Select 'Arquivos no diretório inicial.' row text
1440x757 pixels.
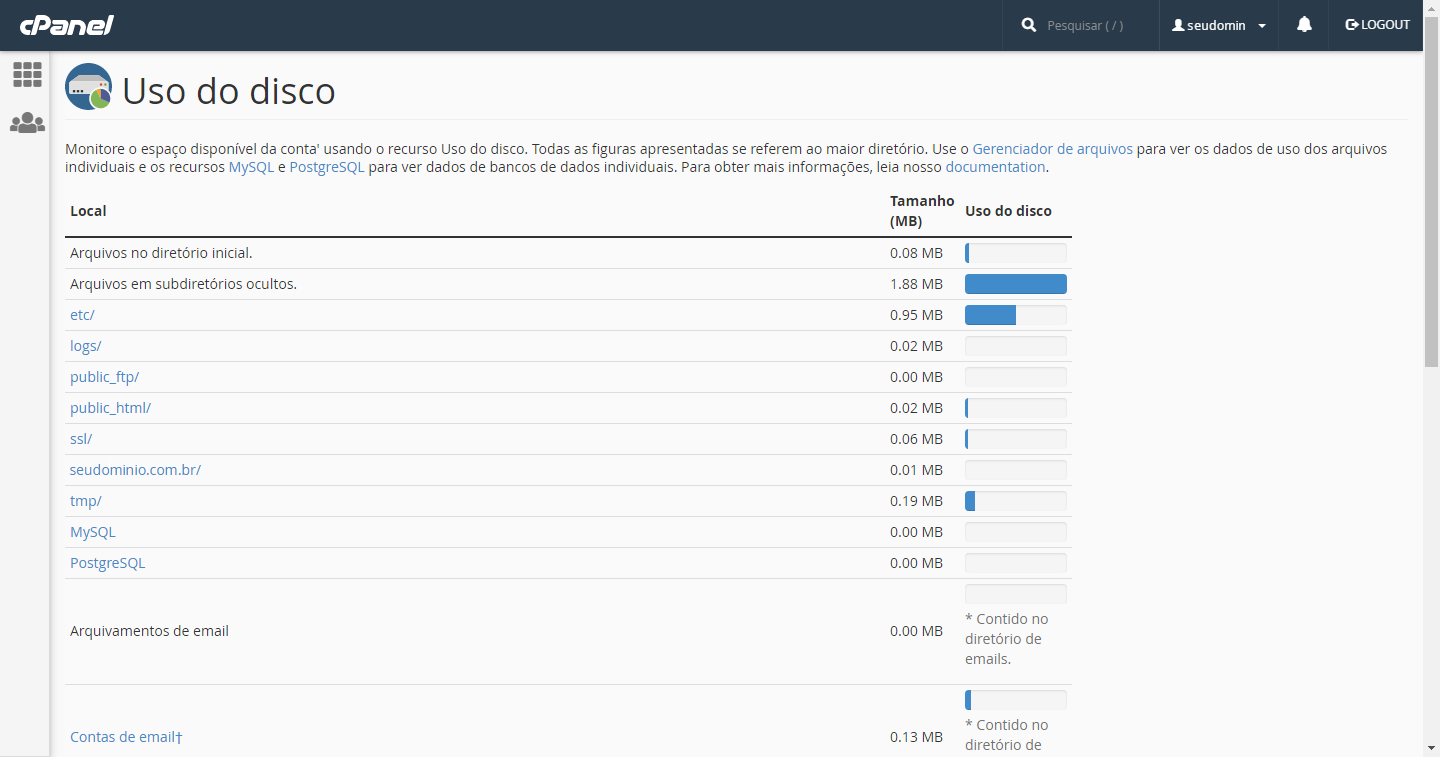coord(161,253)
